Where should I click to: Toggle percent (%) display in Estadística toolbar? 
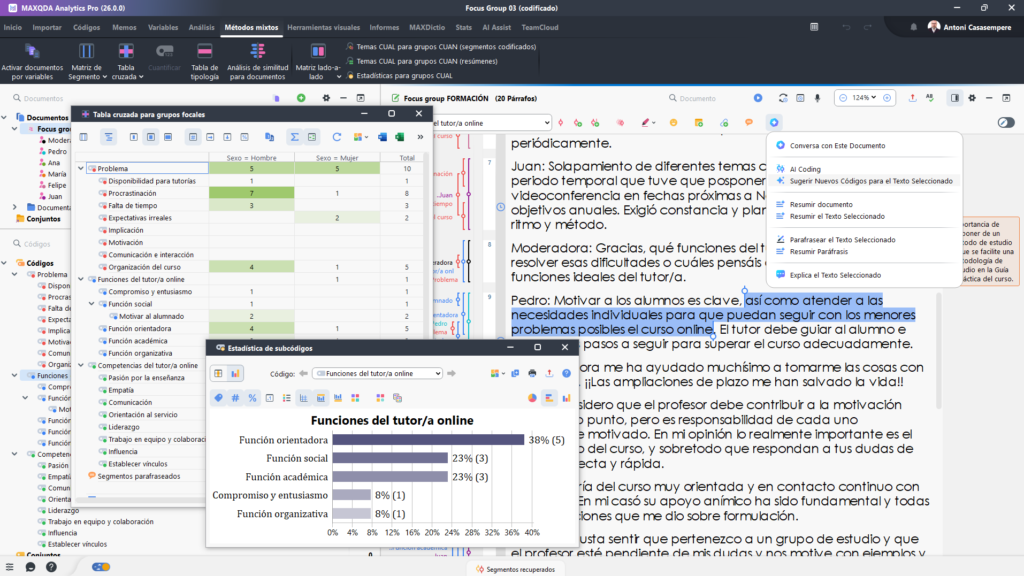252,398
